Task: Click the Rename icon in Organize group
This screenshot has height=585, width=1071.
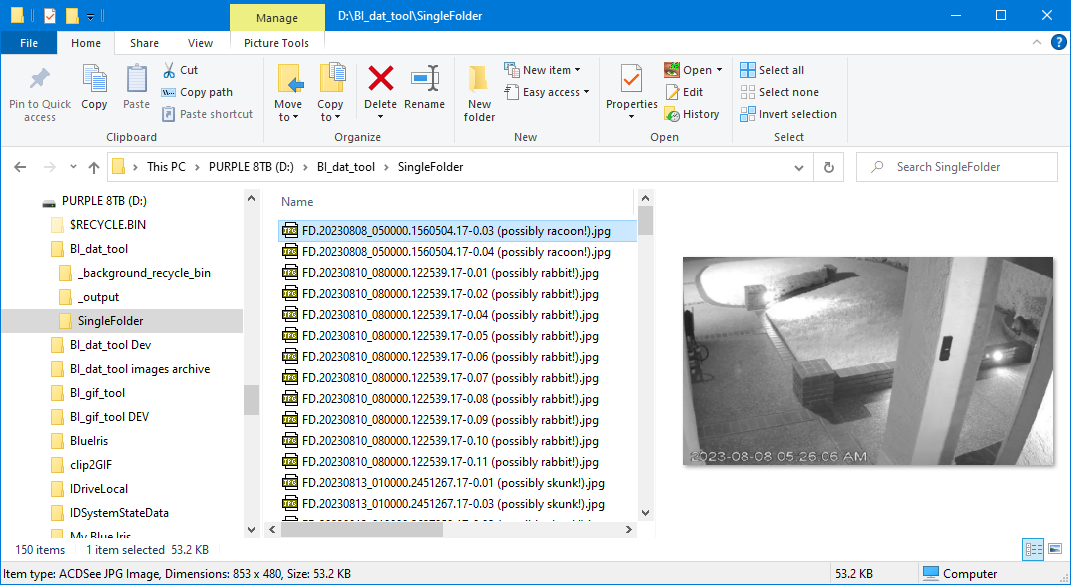Action: pos(424,80)
